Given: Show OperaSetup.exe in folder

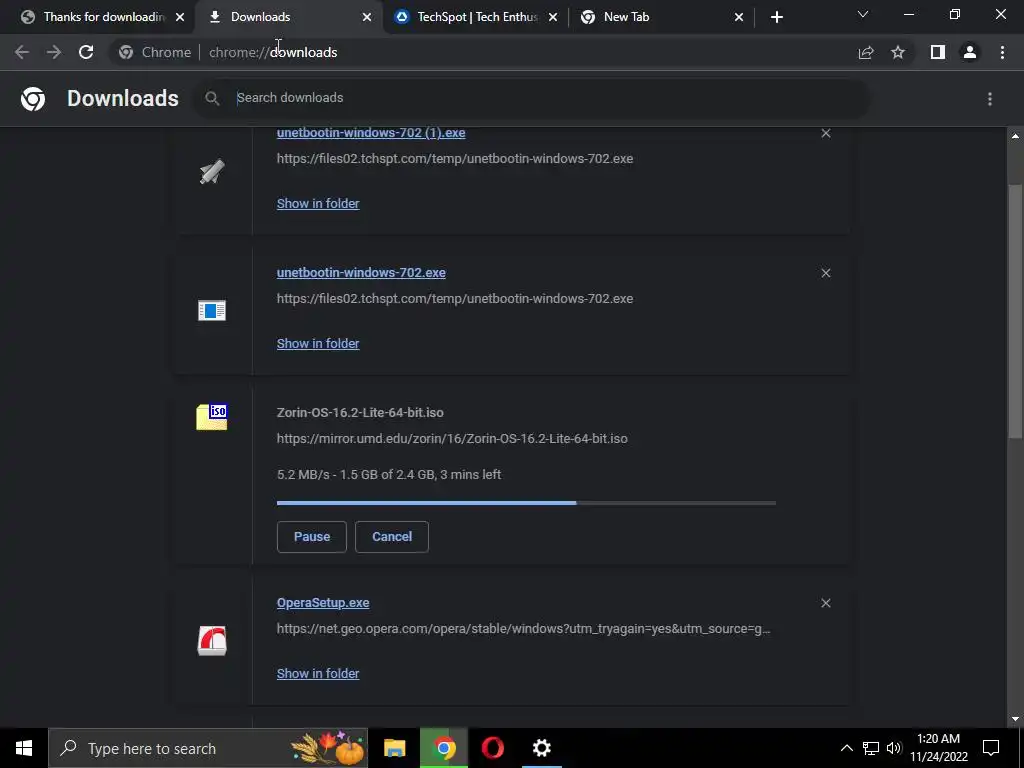Looking at the screenshot, I should pos(318,673).
